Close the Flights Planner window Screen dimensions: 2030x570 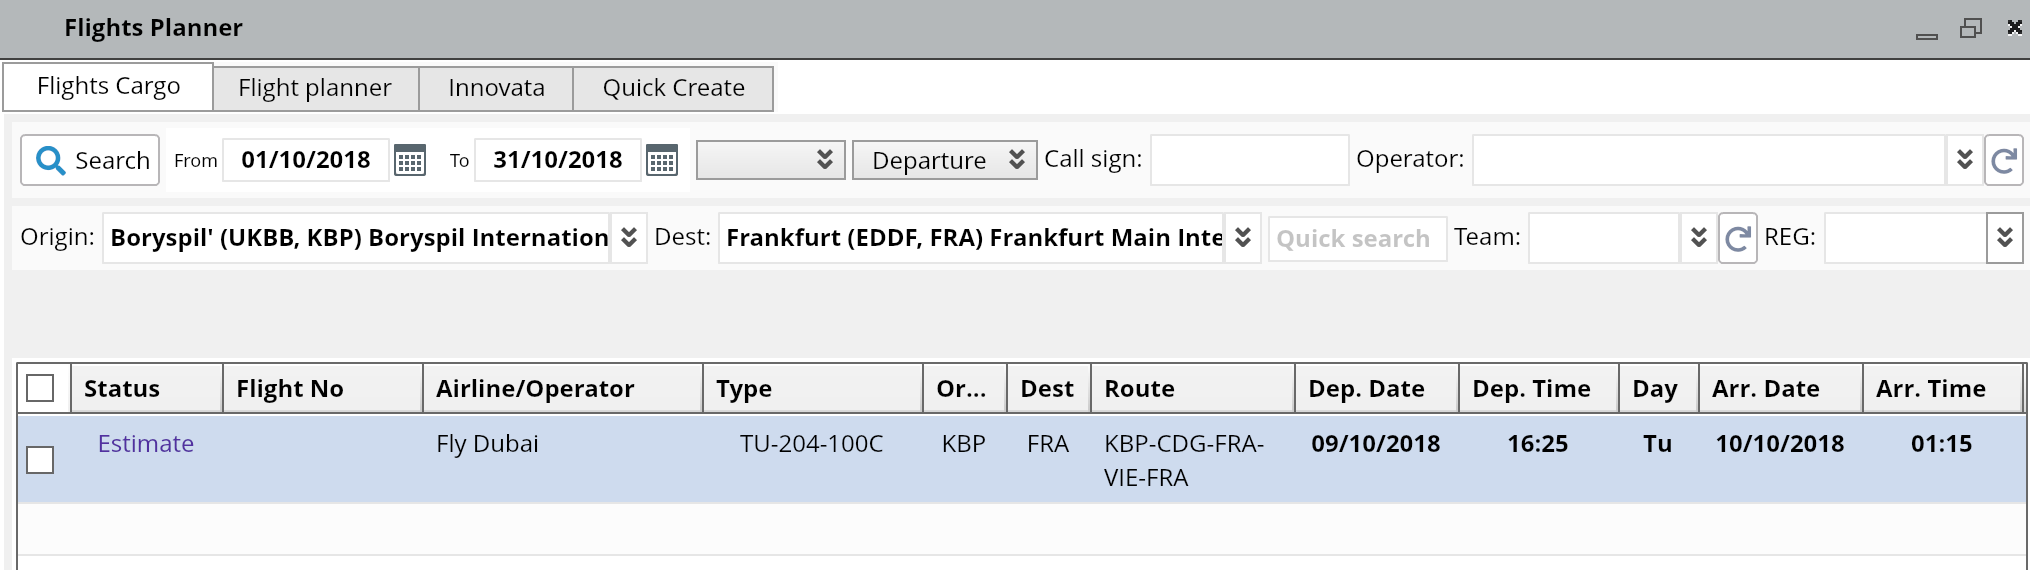click(x=2014, y=27)
